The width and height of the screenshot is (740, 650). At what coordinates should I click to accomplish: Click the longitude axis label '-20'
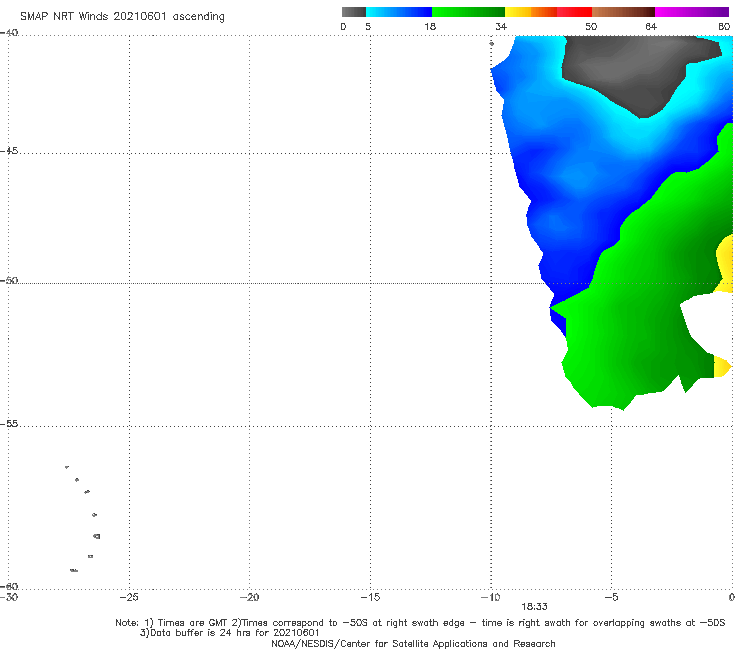click(x=249, y=598)
